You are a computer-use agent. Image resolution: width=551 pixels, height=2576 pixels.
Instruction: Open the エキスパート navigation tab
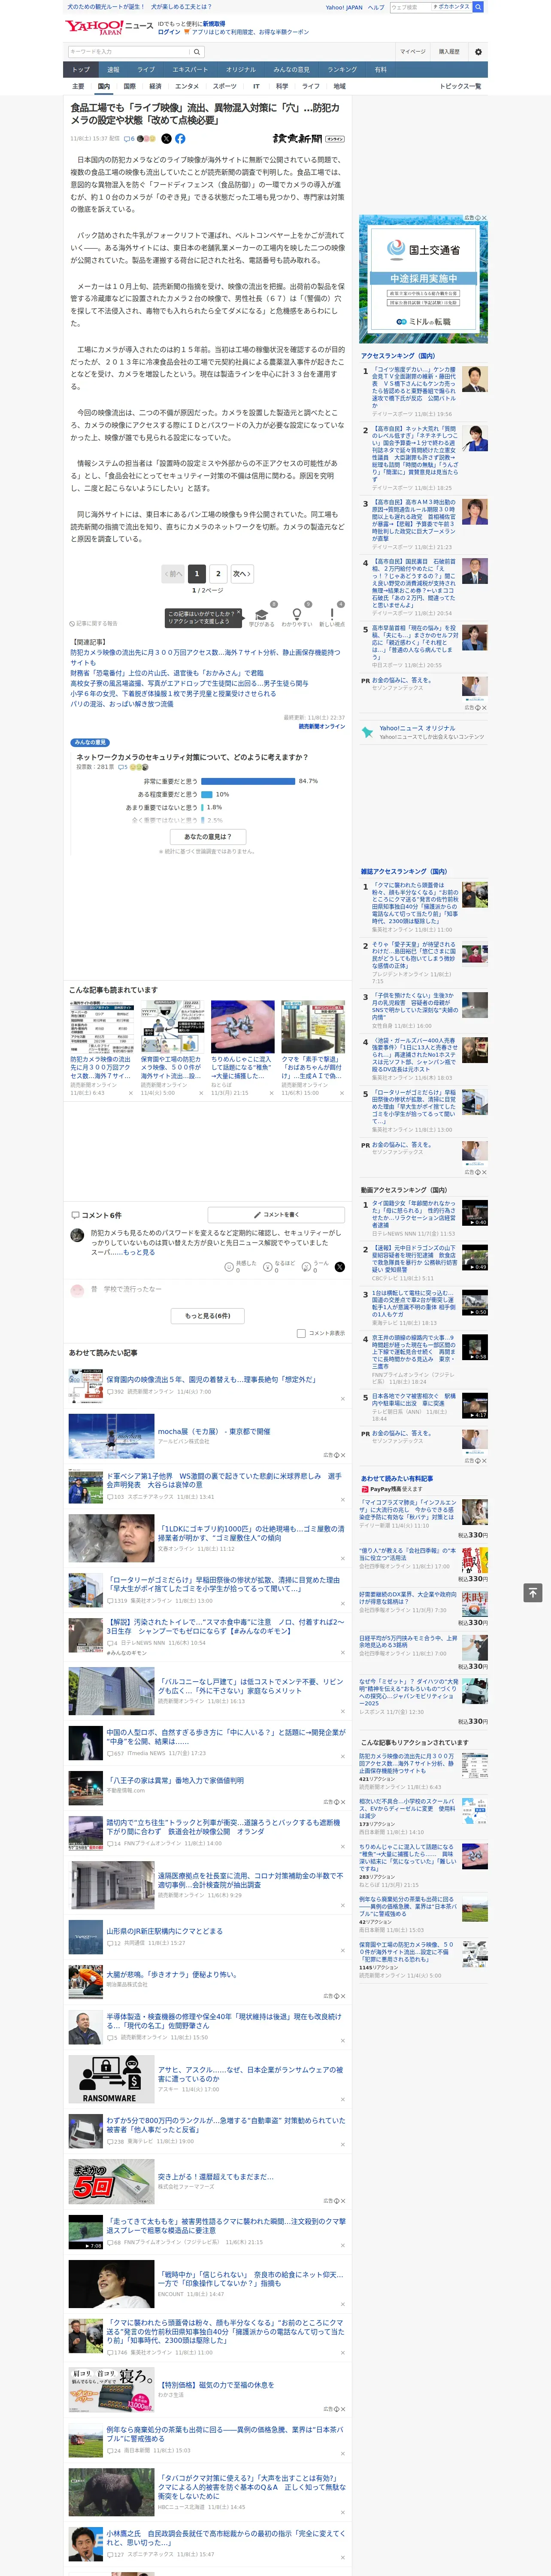click(x=190, y=69)
